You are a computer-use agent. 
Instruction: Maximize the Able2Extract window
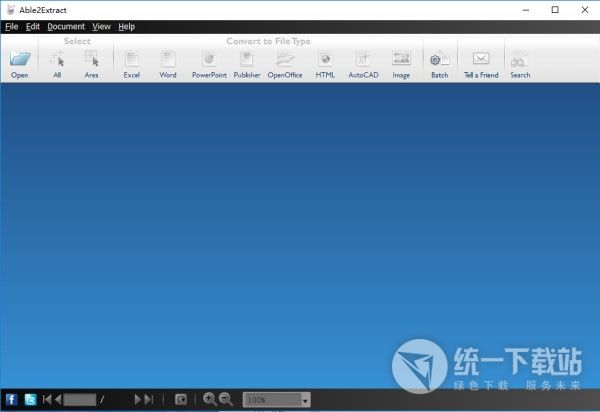(x=555, y=10)
